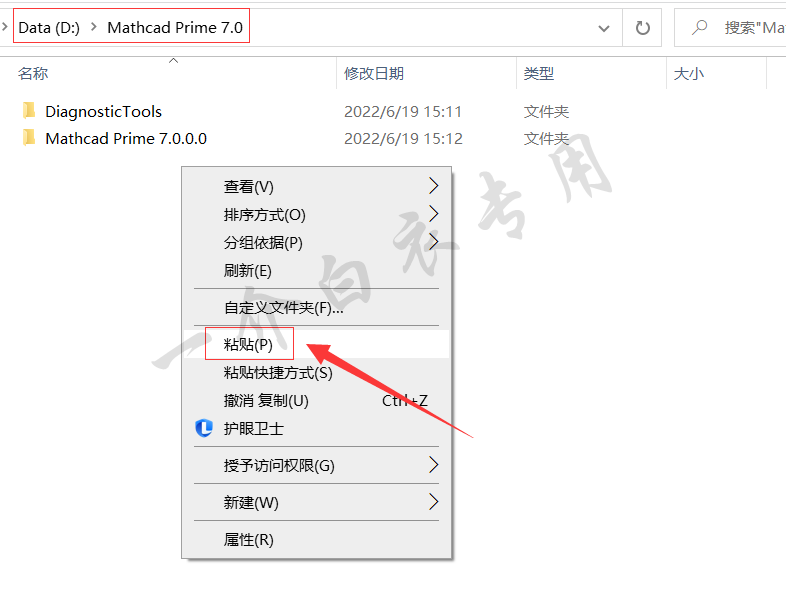Choose 排序方式(O) in context menu
This screenshot has width=786, height=589.
click(316, 215)
